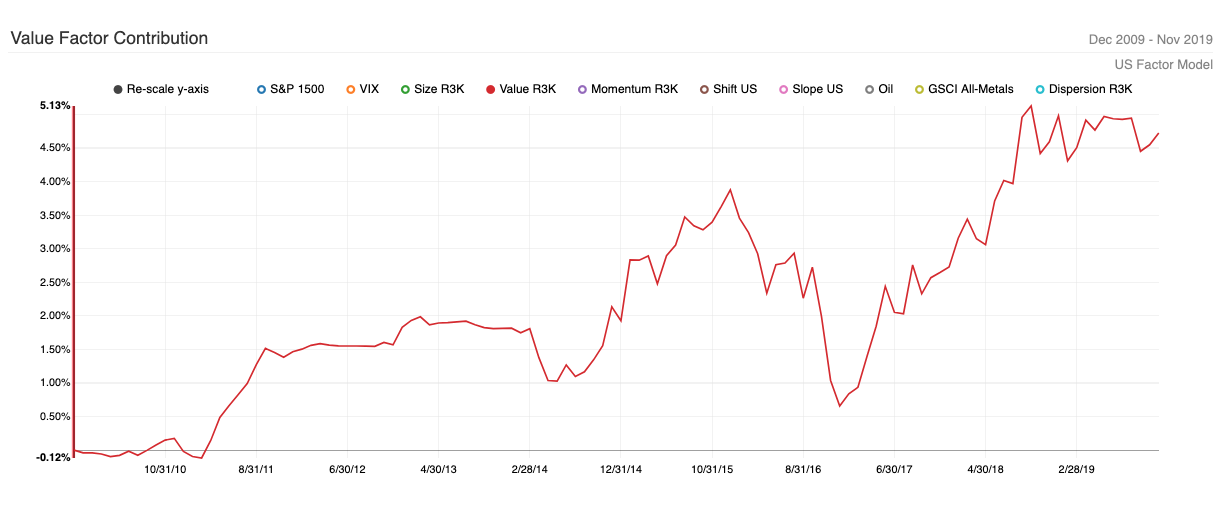Click the dark Re-scale y-axis dot marker
The height and width of the screenshot is (523, 1221).
tap(119, 89)
